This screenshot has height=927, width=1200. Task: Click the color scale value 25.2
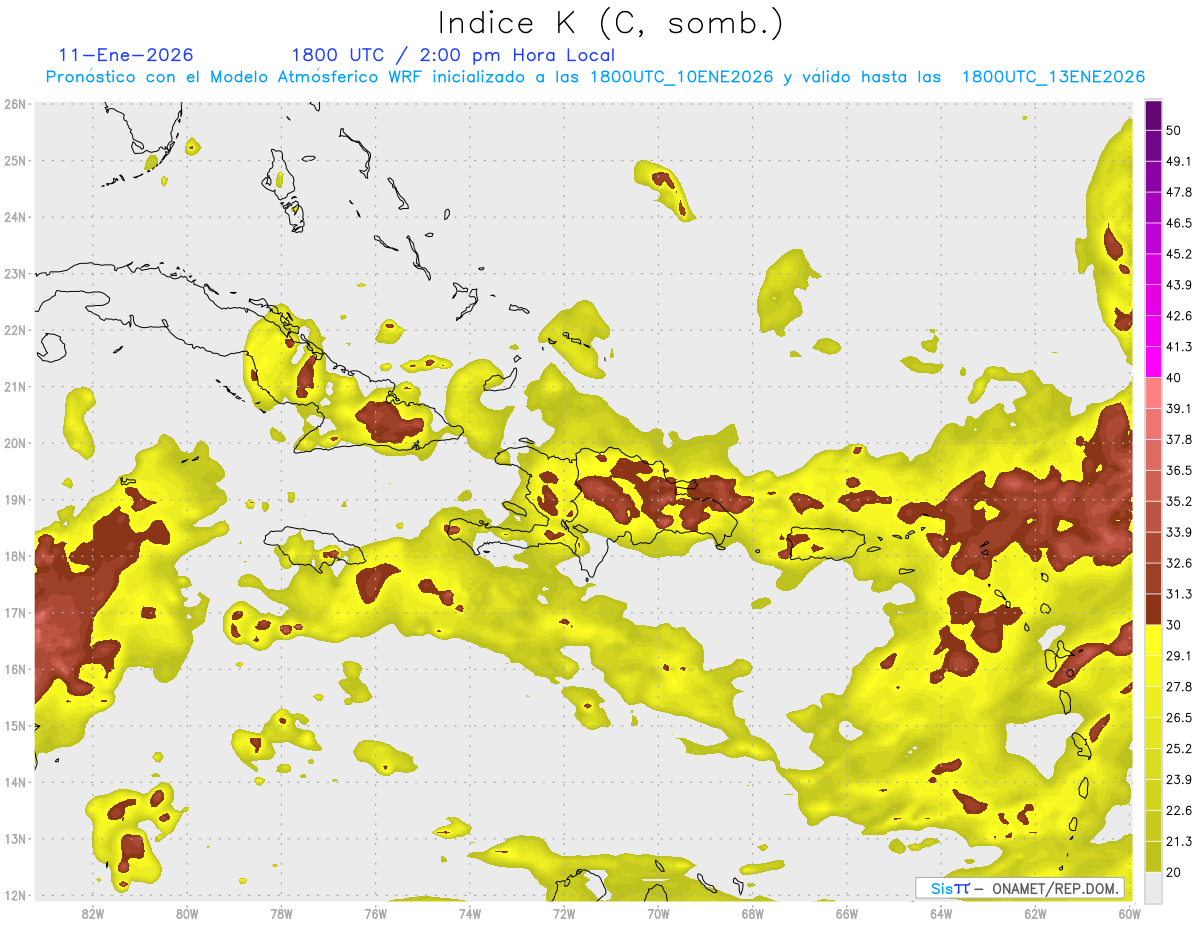(x=1179, y=749)
